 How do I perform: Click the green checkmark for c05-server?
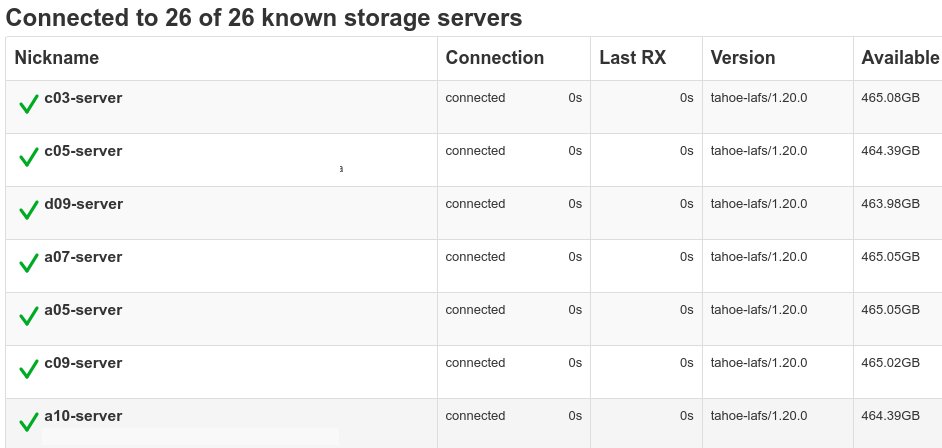(x=29, y=157)
